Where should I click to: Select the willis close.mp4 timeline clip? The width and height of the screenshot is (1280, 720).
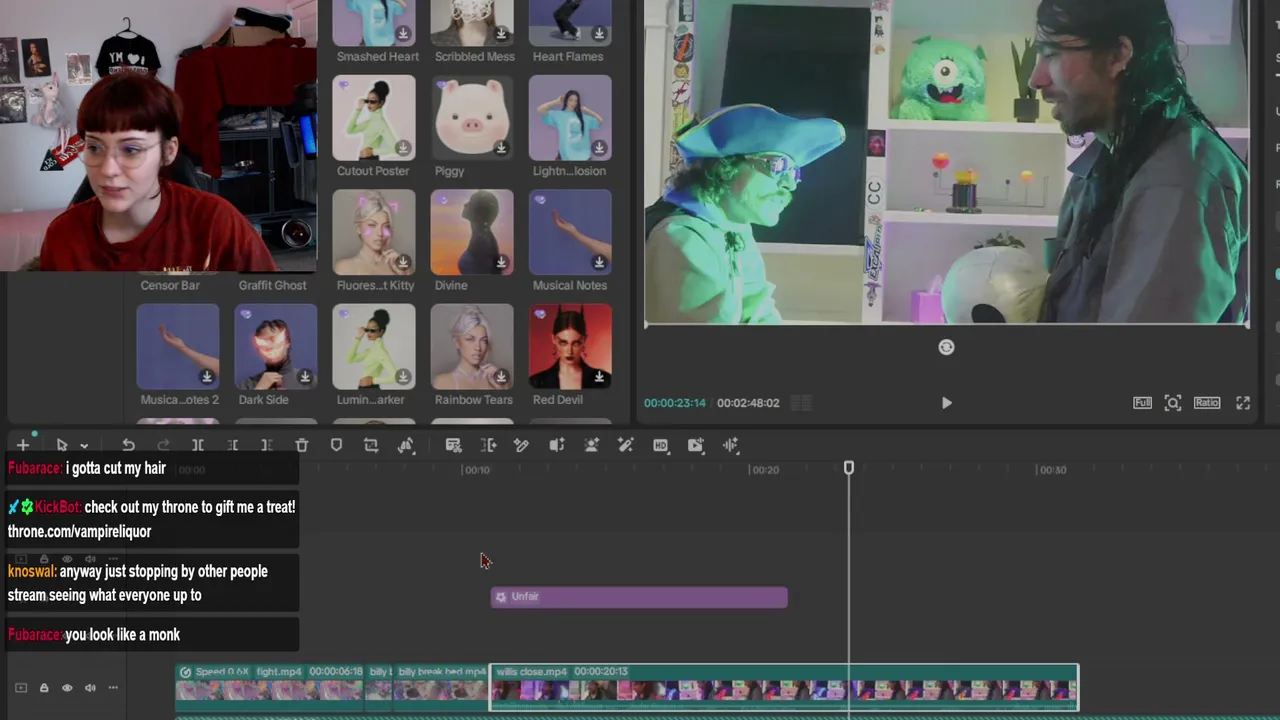pos(784,687)
